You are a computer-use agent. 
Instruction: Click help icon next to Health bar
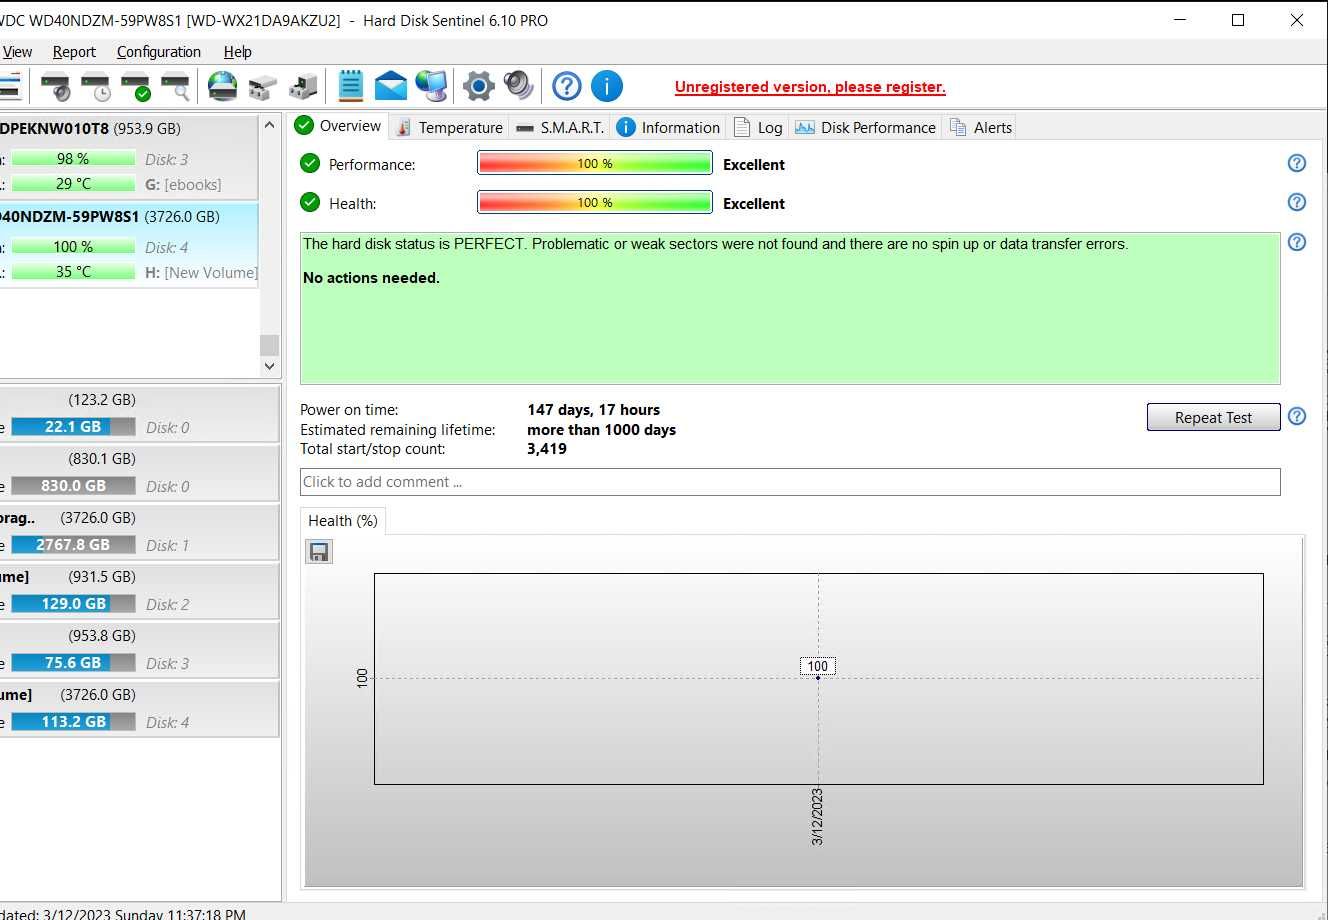[1297, 202]
